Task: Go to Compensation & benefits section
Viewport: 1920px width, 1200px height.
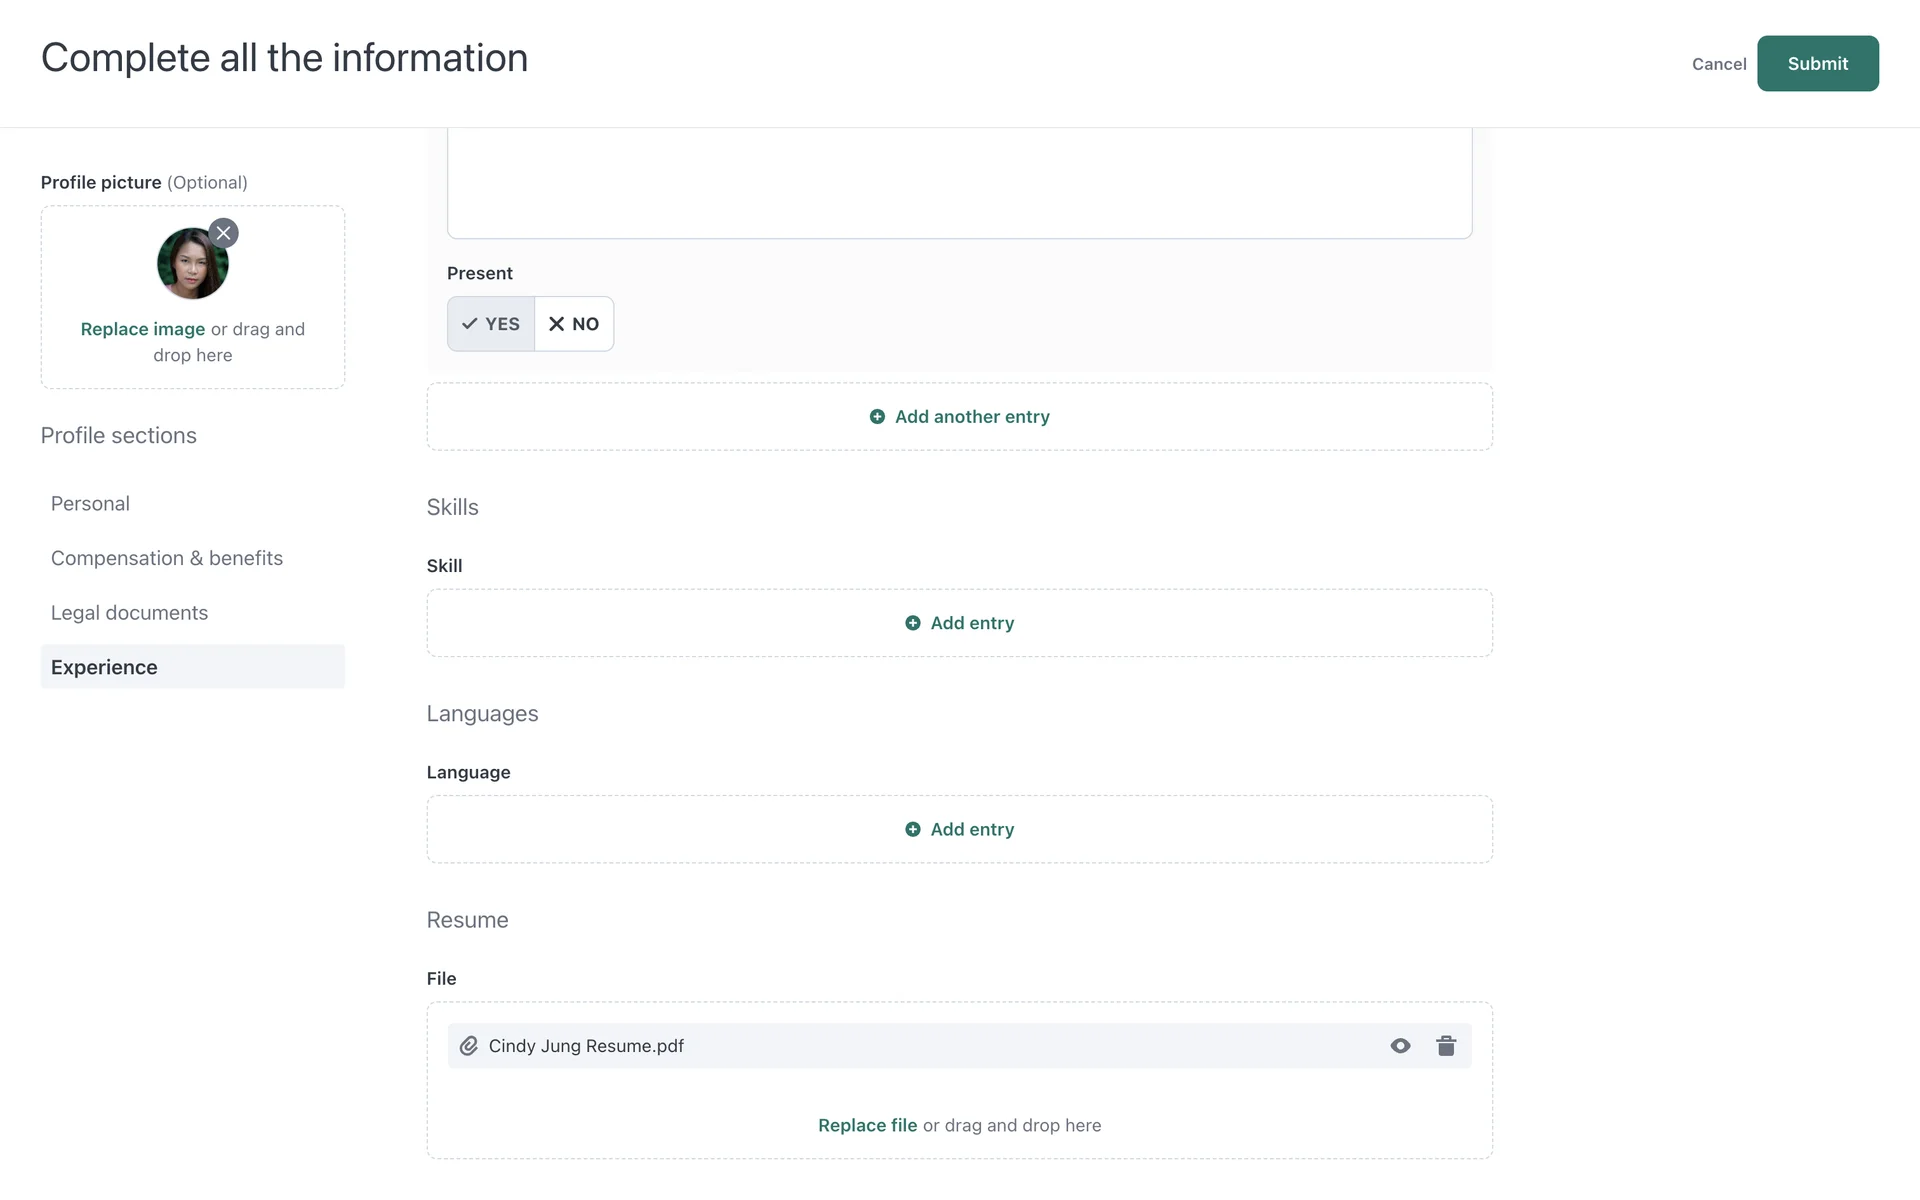Action: (167, 558)
